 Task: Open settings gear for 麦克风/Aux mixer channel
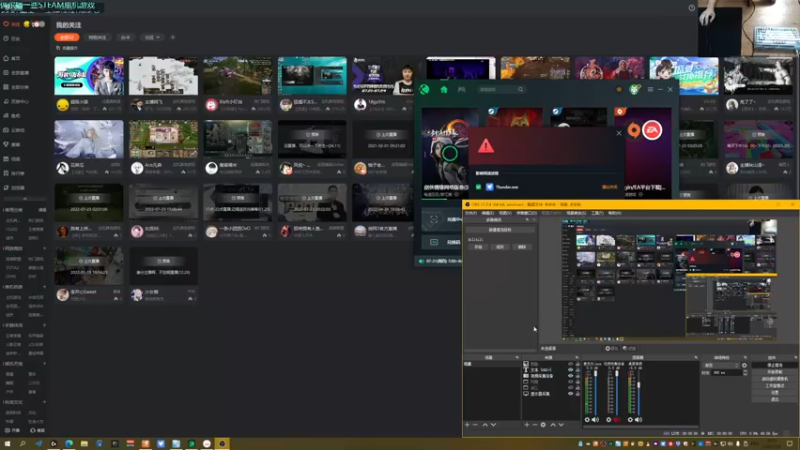[x=587, y=419]
